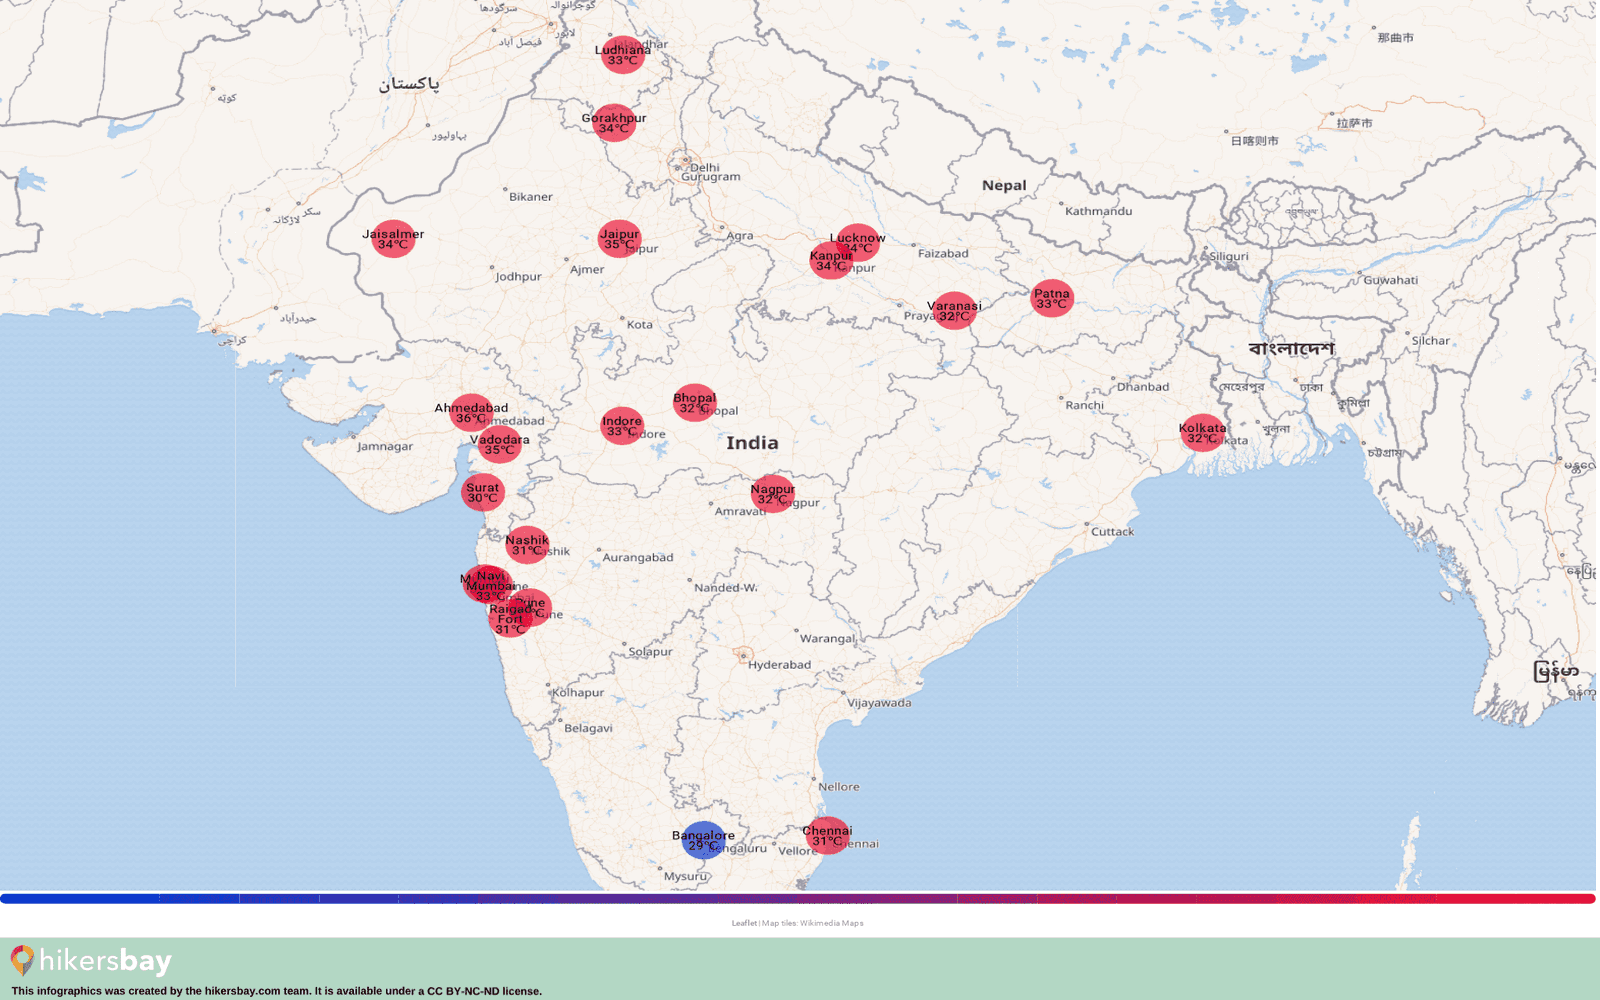The image size is (1600, 1000).
Task: Open the Nashik 31°C marker
Action: click(x=527, y=545)
